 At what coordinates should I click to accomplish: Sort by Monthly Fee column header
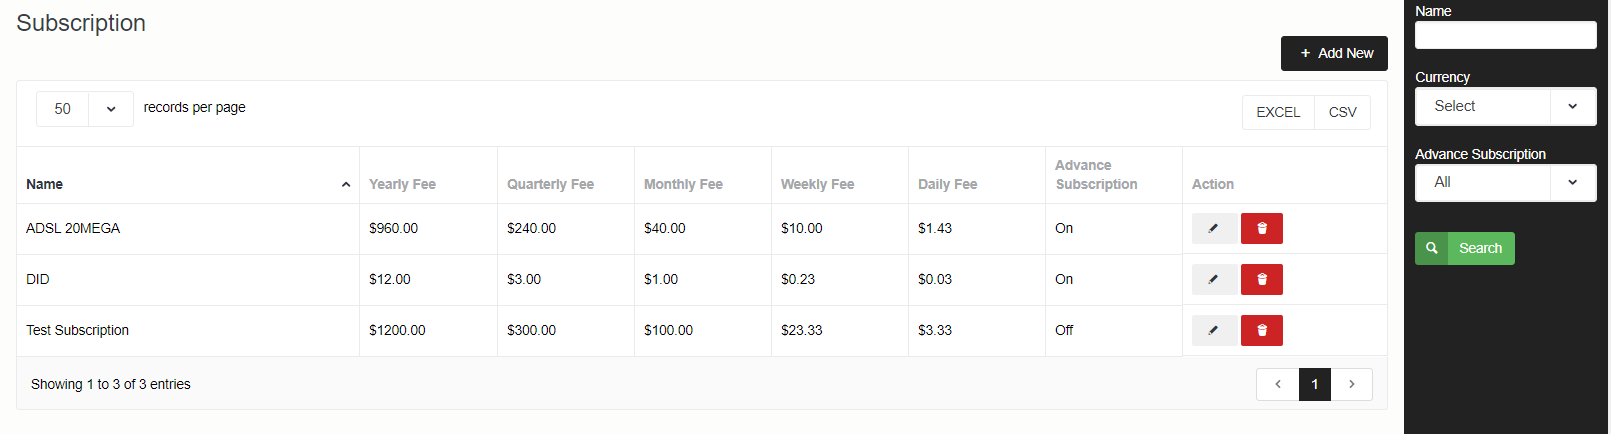[683, 184]
